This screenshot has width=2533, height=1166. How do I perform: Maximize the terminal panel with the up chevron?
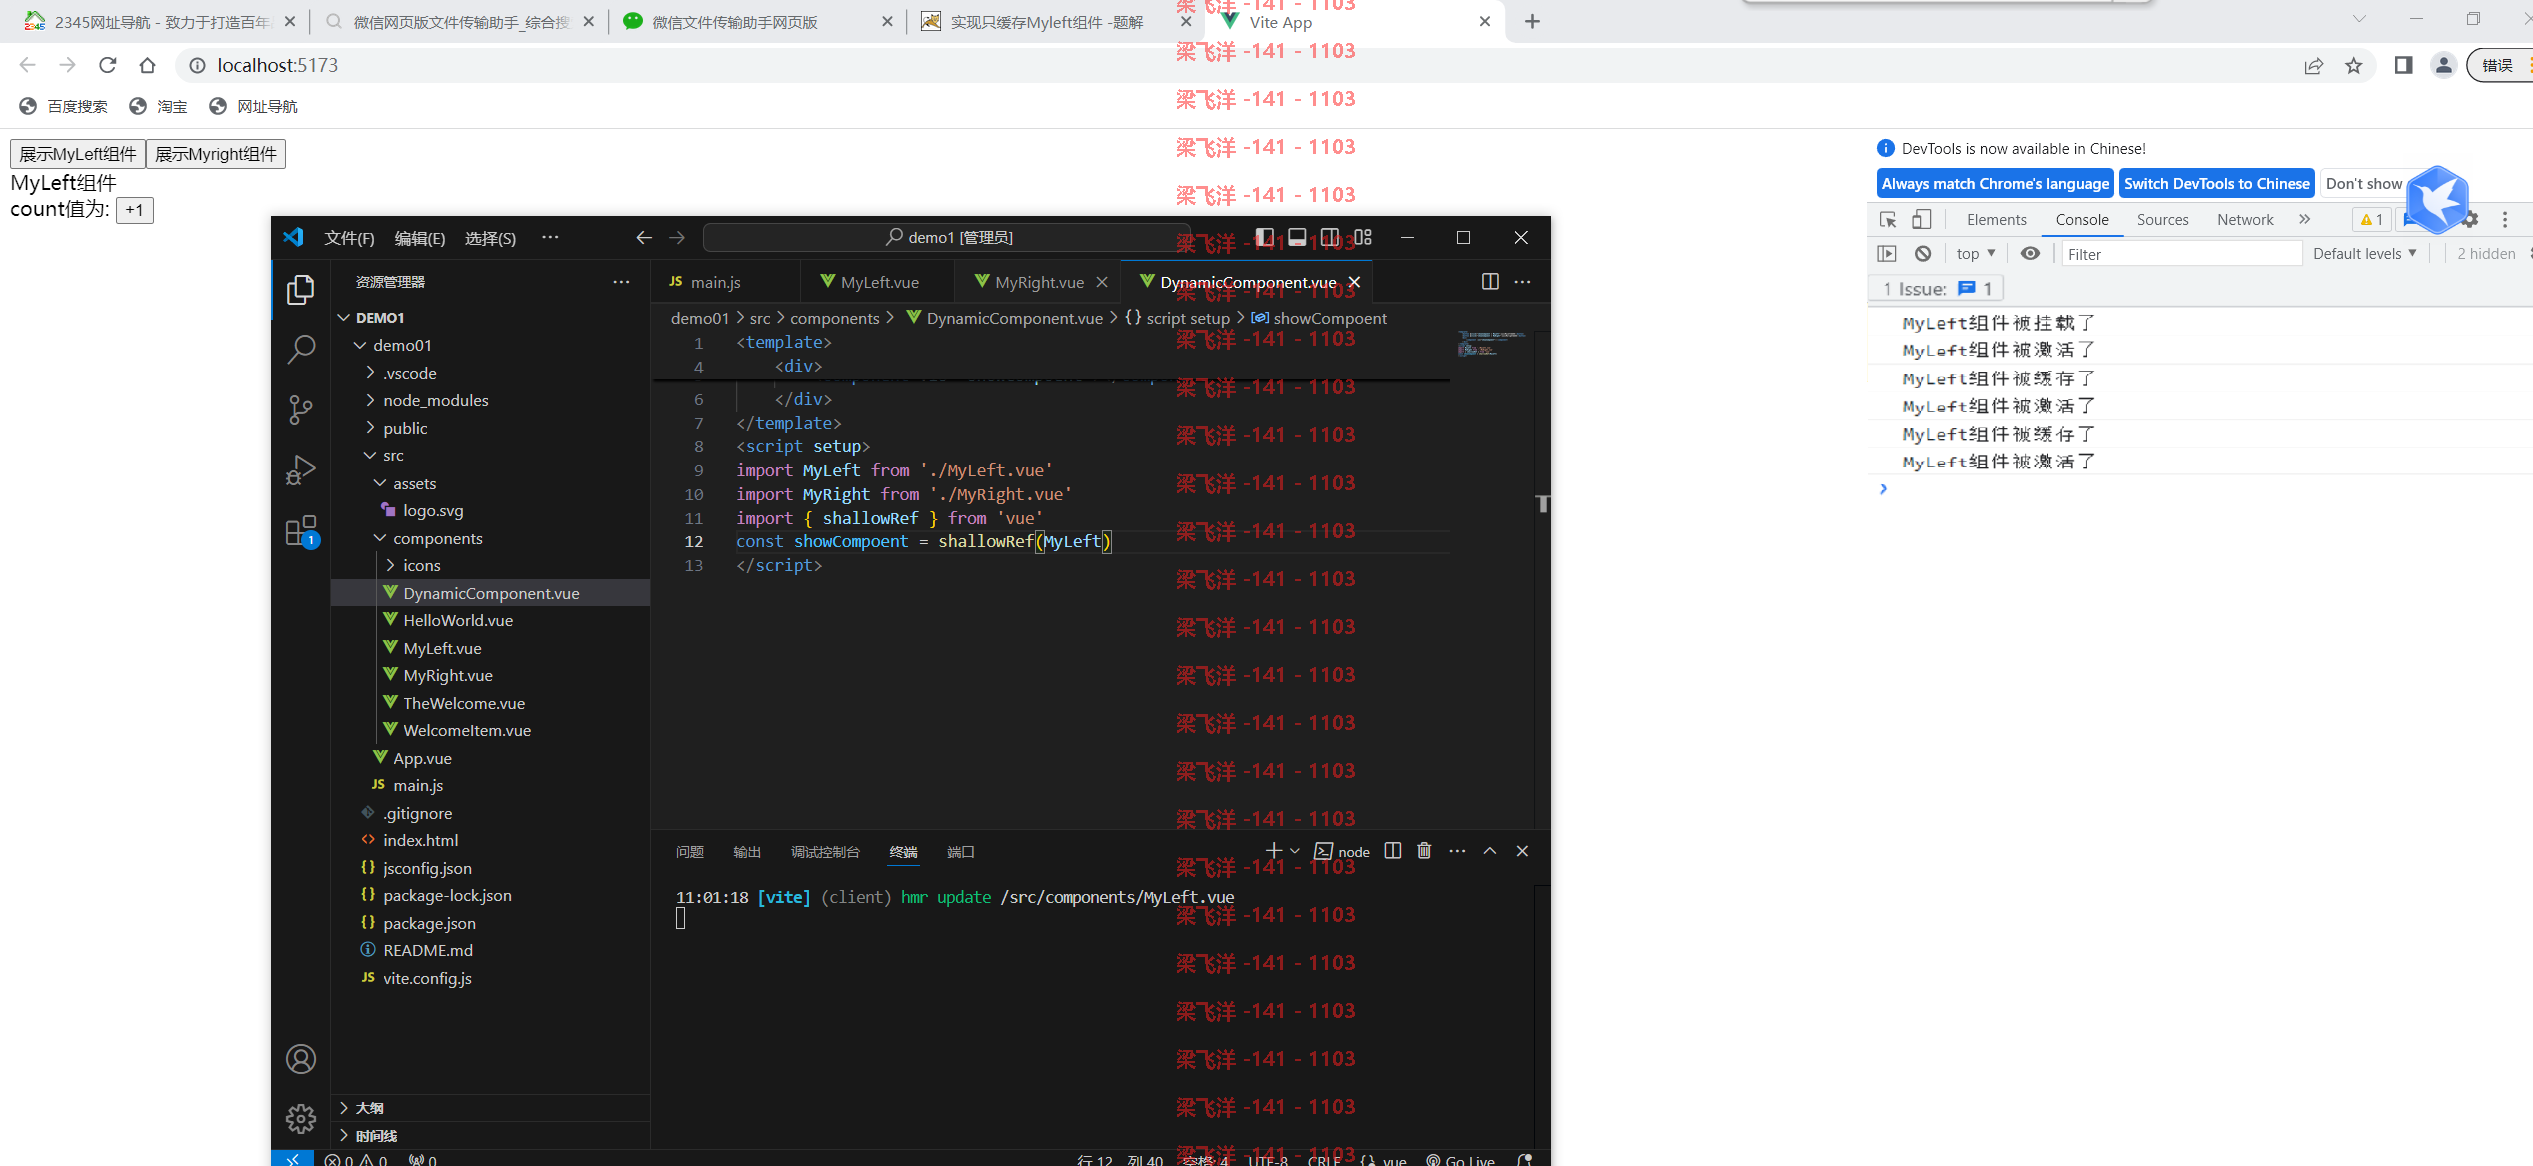[1490, 851]
